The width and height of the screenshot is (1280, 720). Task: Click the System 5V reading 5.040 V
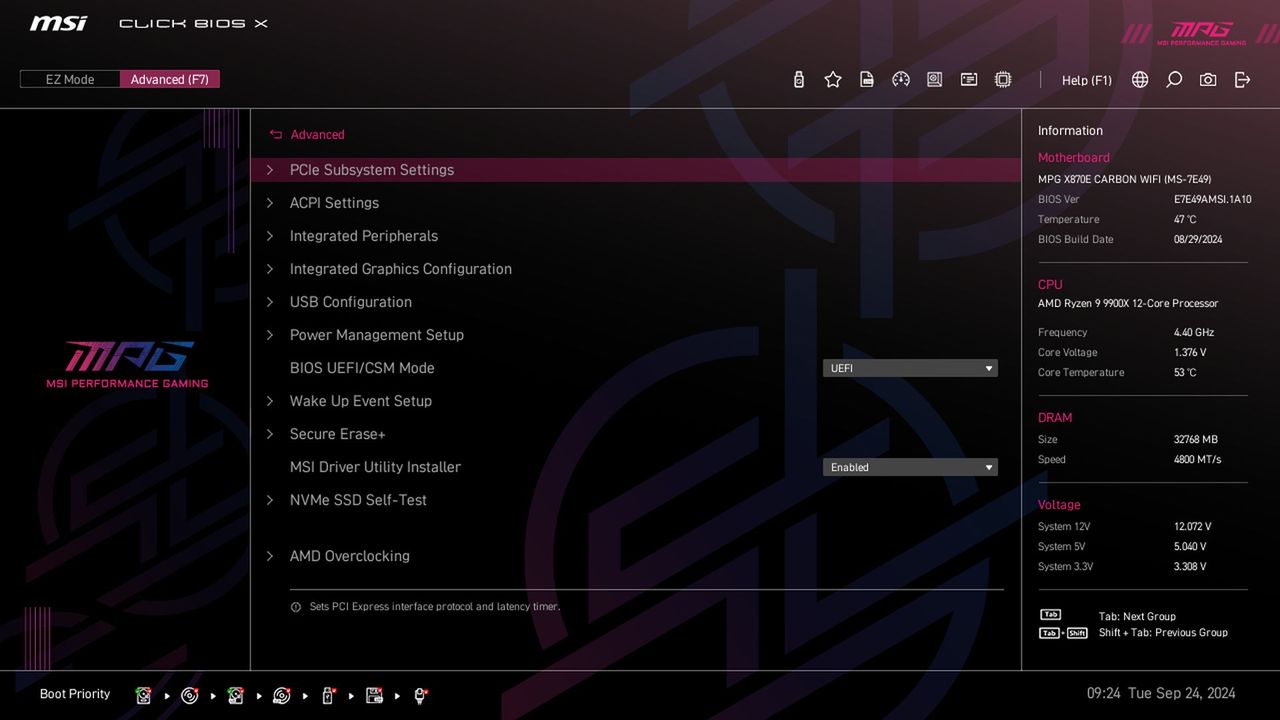point(1190,546)
